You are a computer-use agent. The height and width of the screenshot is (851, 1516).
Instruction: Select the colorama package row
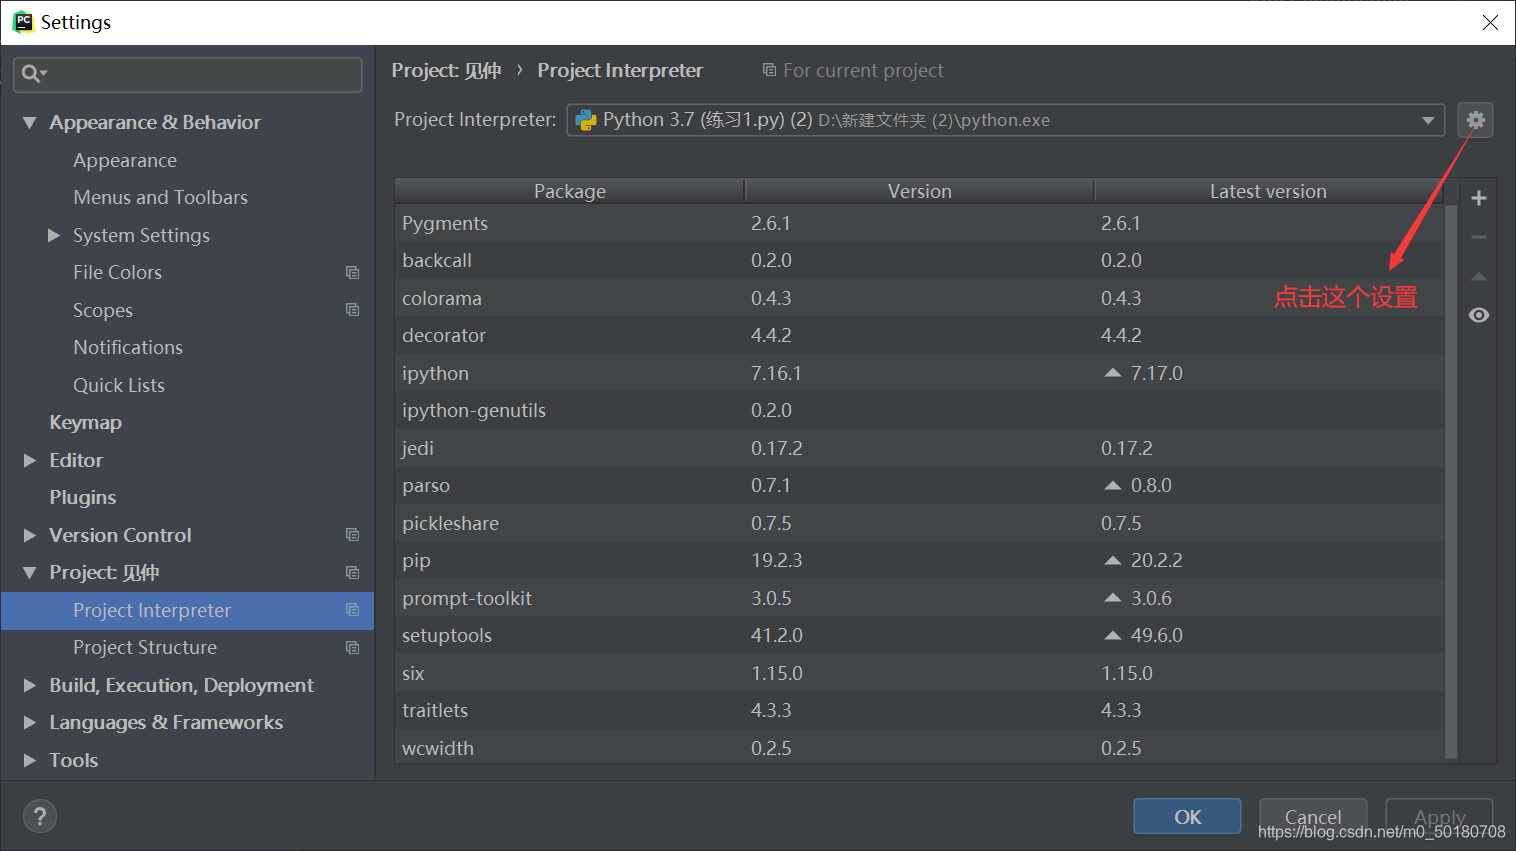coord(920,298)
